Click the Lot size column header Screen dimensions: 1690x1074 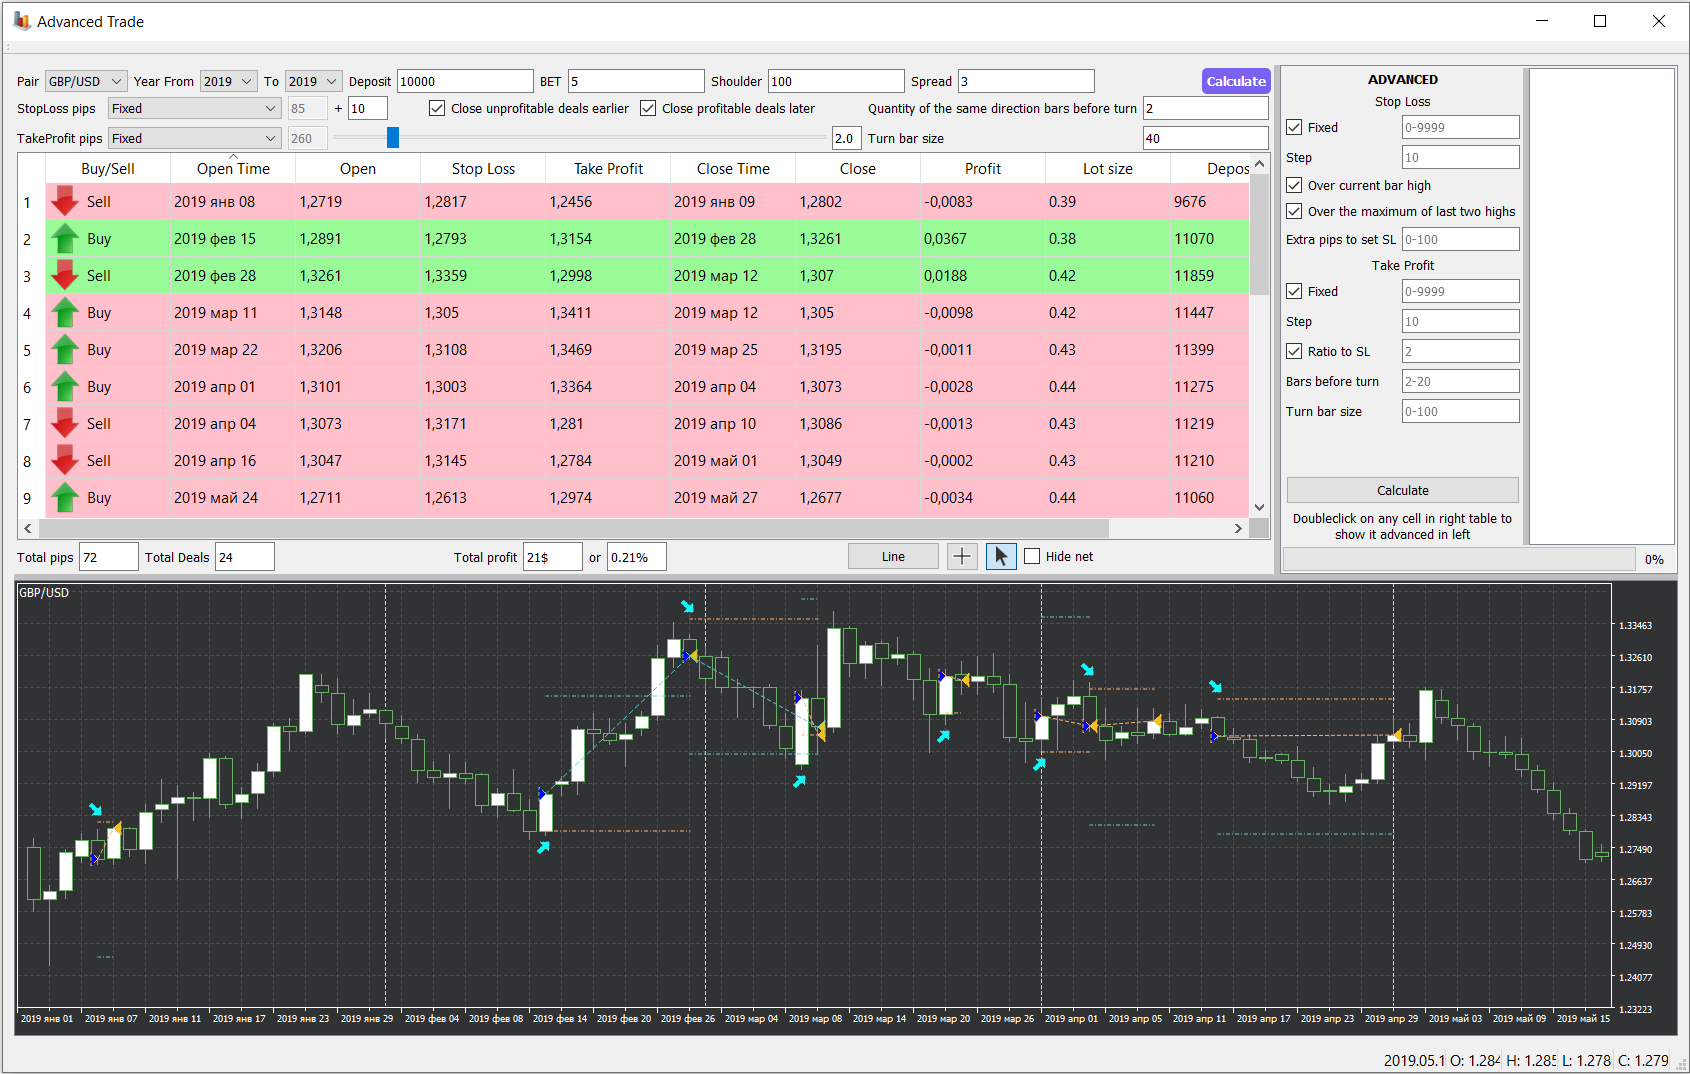coord(1108,168)
